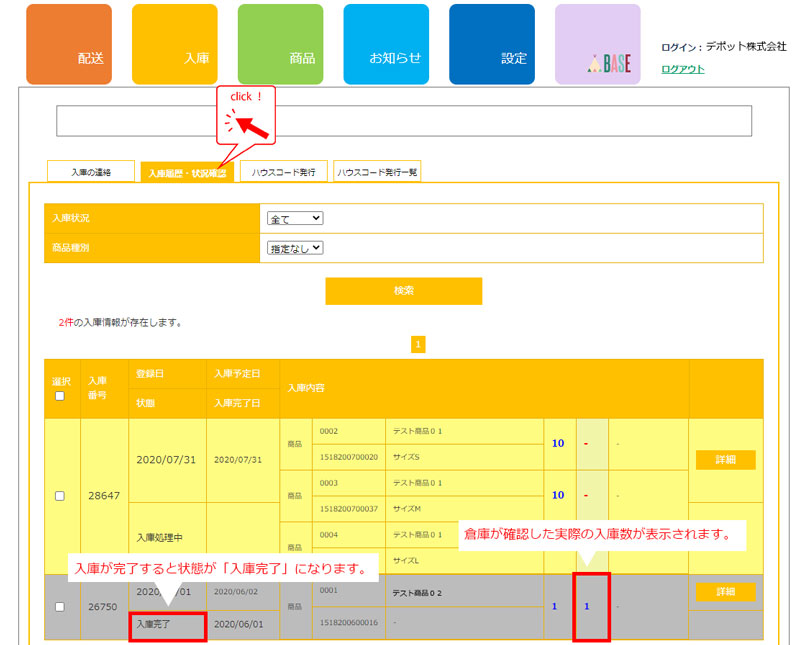Switch to the ハウスコード発行 tab
Screen dimensions: 800x645
pyautogui.click(x=284, y=172)
